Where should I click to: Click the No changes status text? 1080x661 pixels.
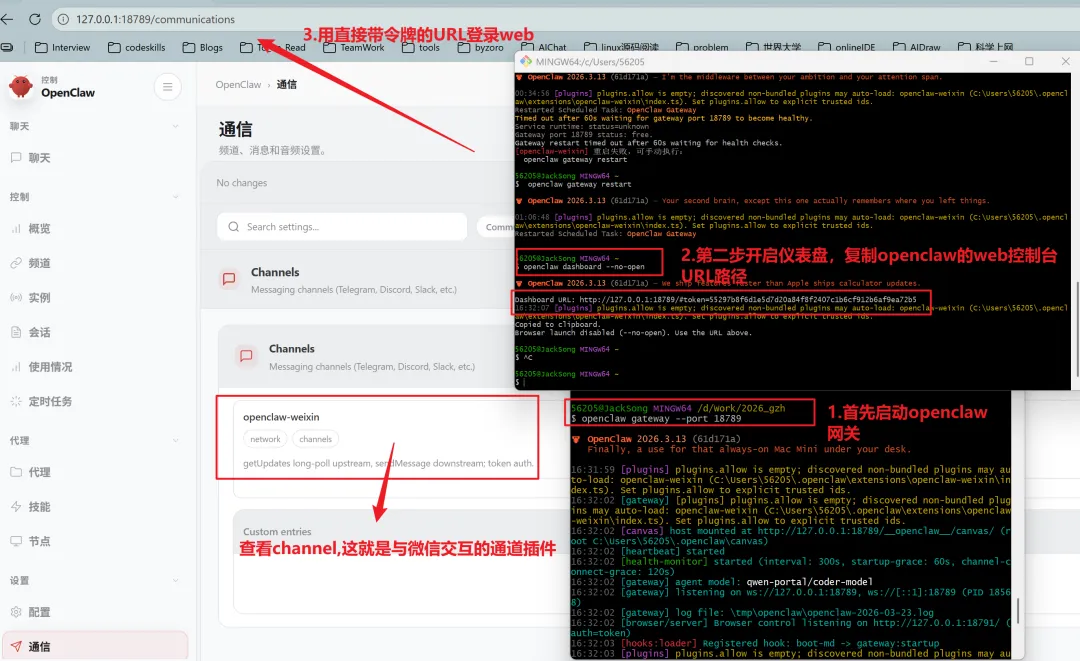241,183
